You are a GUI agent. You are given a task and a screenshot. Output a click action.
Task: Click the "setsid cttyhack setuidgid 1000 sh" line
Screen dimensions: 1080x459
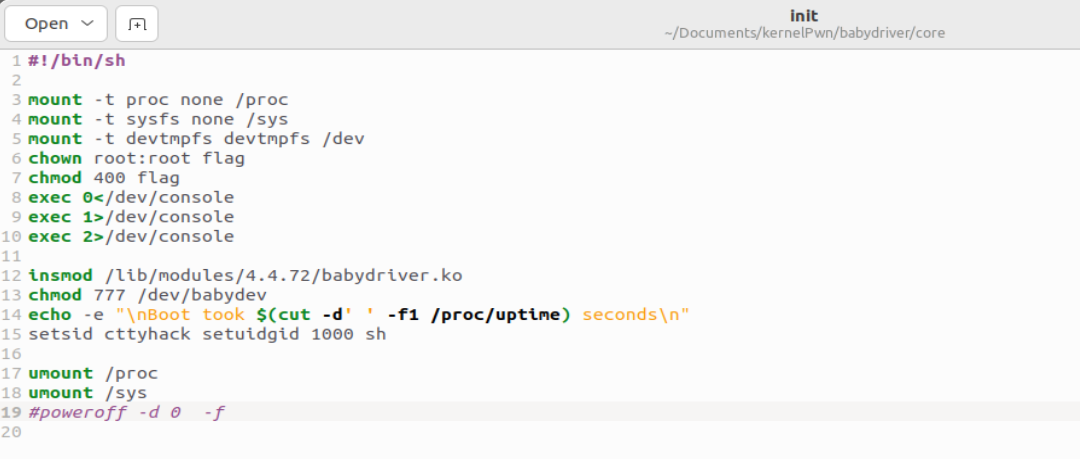click(x=207, y=334)
